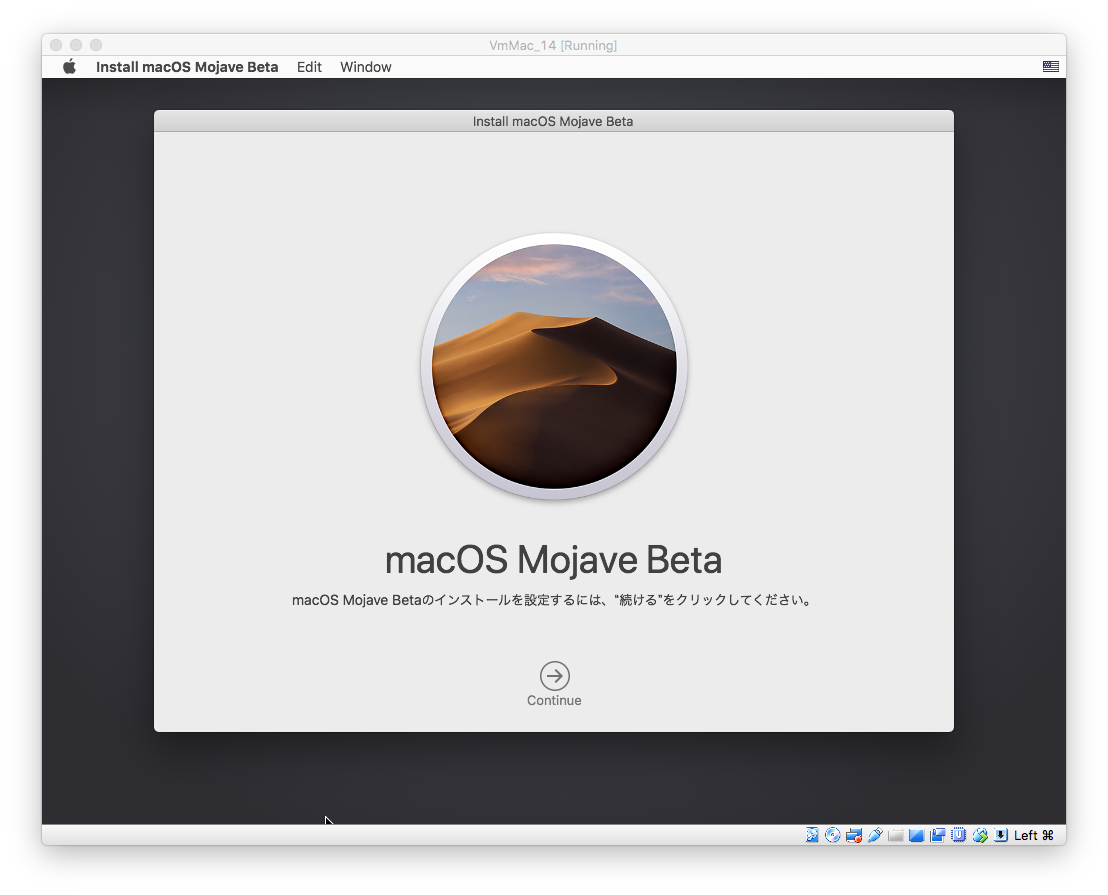Click the circled arrow above Continue
Viewport: 1108px width, 895px height.
pos(554,676)
